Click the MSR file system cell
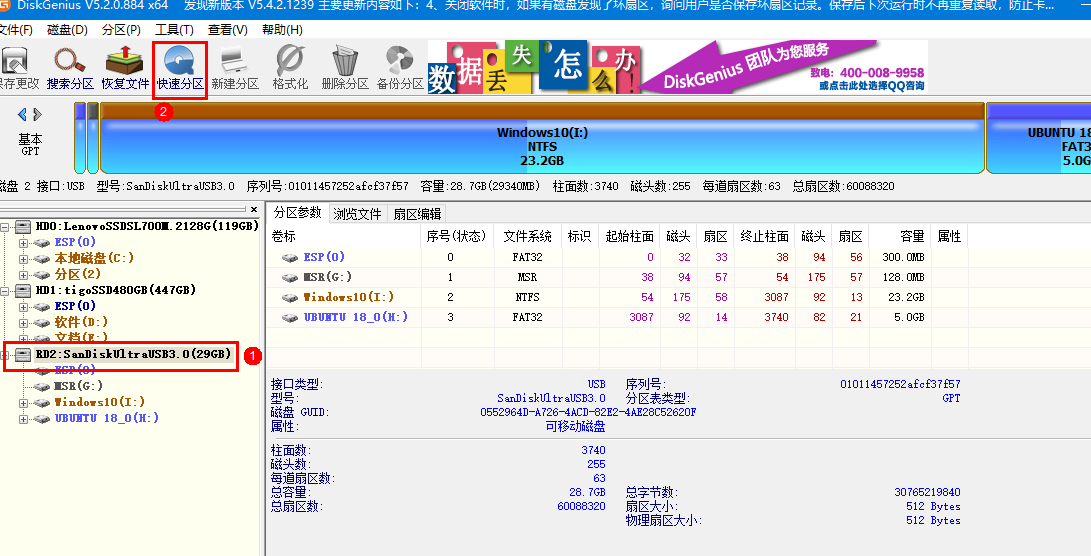Screen dimensions: 1091x556 [527, 277]
